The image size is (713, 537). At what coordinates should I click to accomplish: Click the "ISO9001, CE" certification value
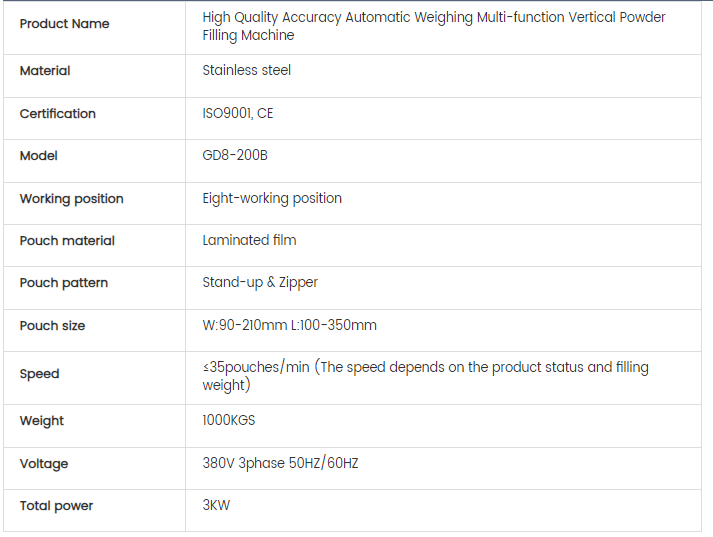(237, 114)
